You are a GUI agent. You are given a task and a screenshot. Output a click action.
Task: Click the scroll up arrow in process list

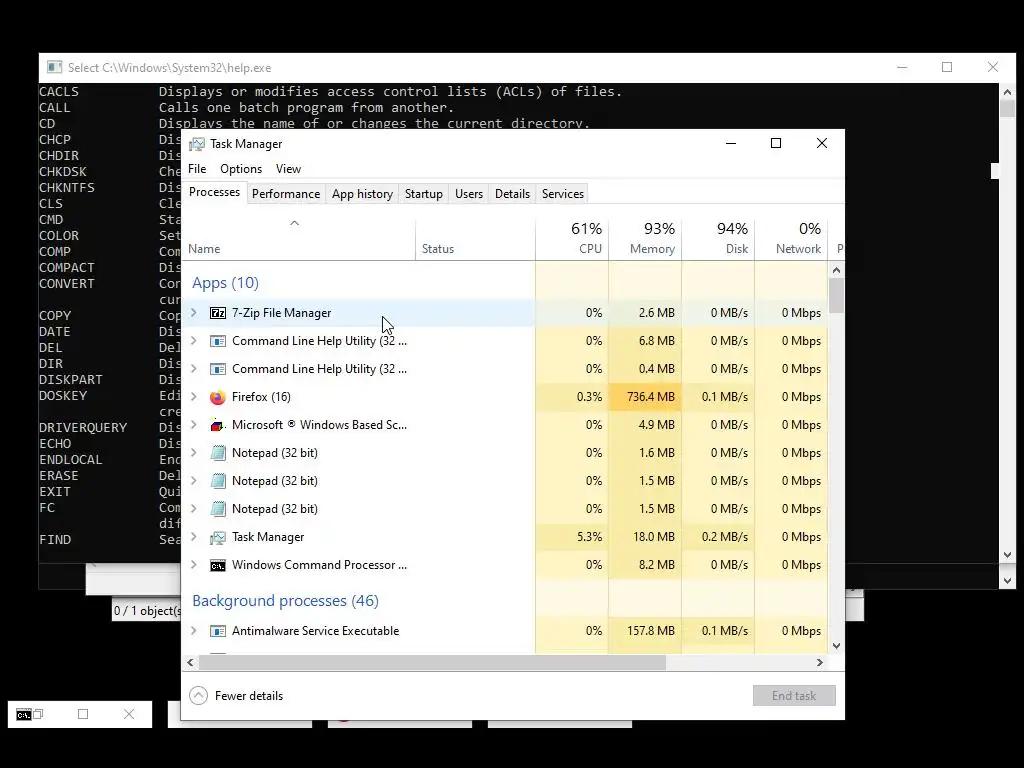click(x=837, y=270)
